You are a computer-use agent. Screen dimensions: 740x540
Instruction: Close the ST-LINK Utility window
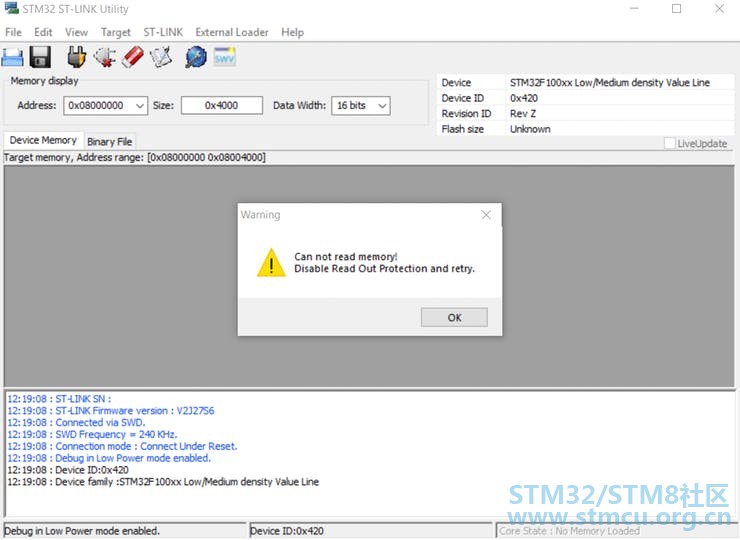[x=719, y=8]
